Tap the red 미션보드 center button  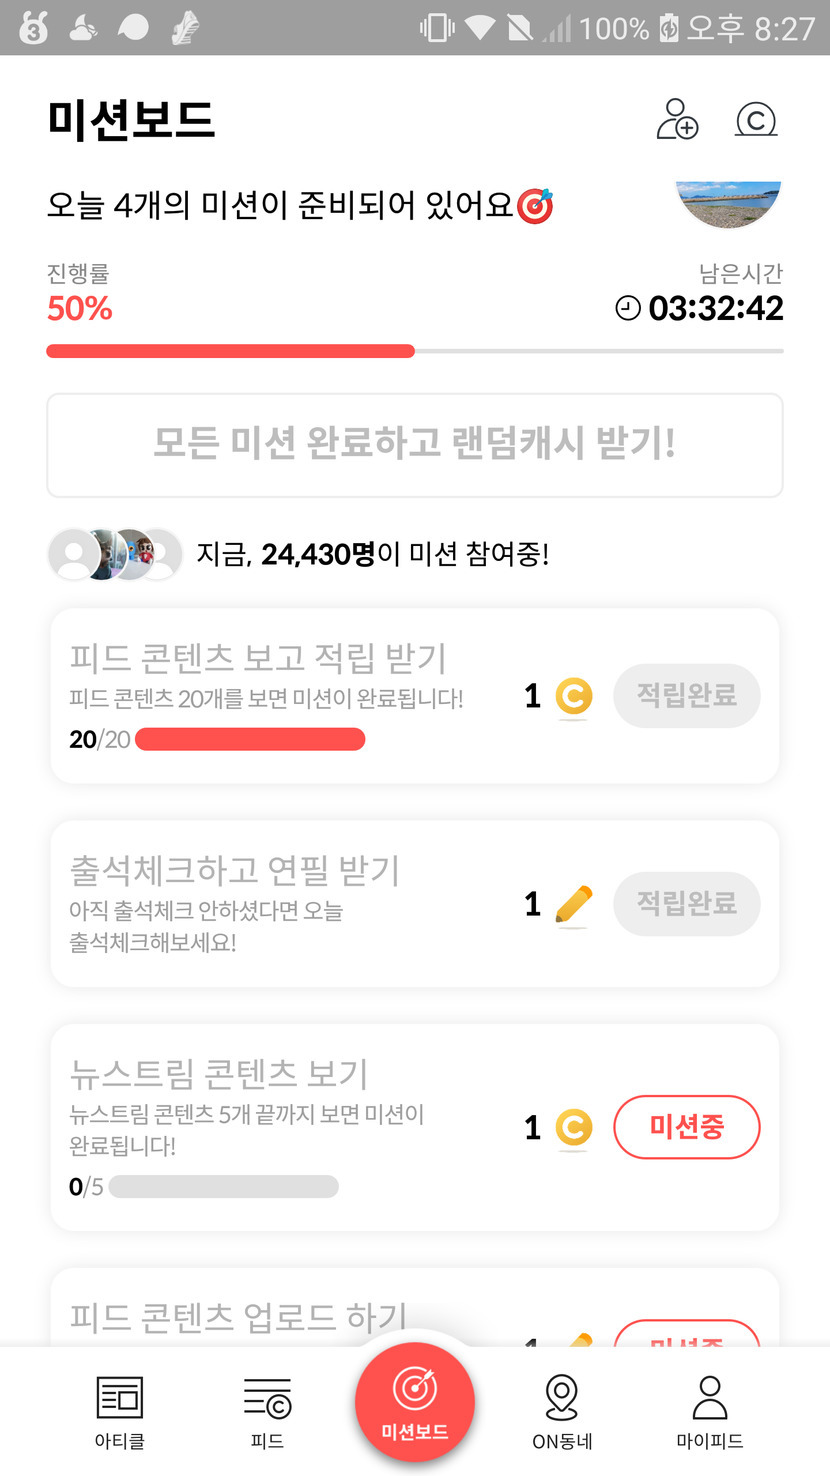[414, 1402]
